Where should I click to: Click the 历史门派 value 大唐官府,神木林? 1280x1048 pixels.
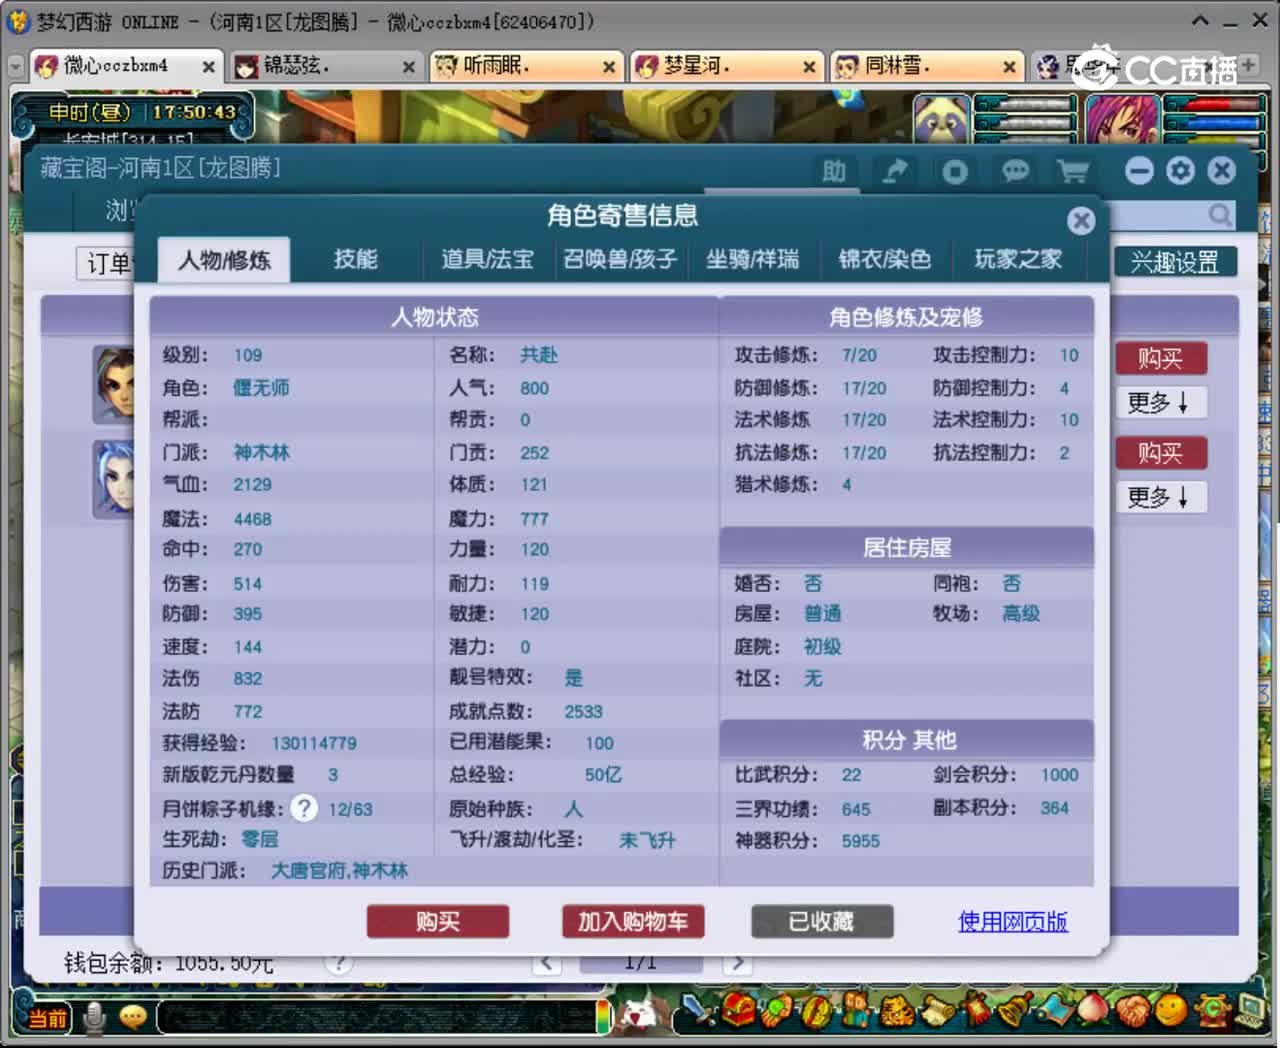(339, 871)
